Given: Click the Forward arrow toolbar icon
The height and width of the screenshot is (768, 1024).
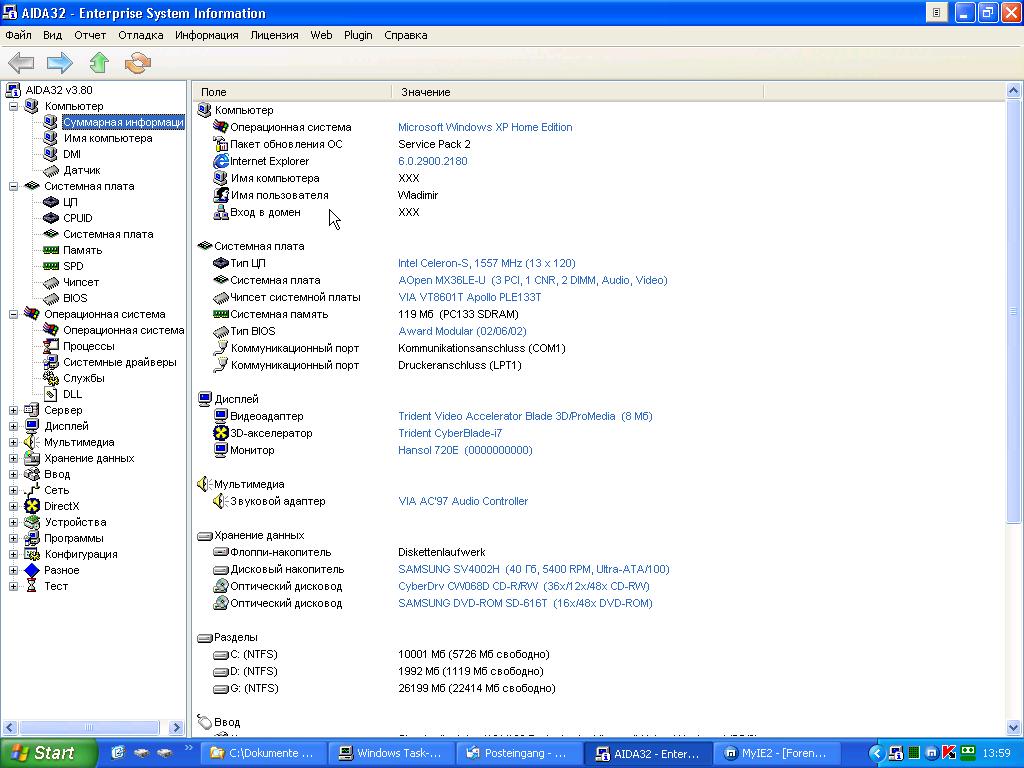Looking at the screenshot, I should (59, 63).
